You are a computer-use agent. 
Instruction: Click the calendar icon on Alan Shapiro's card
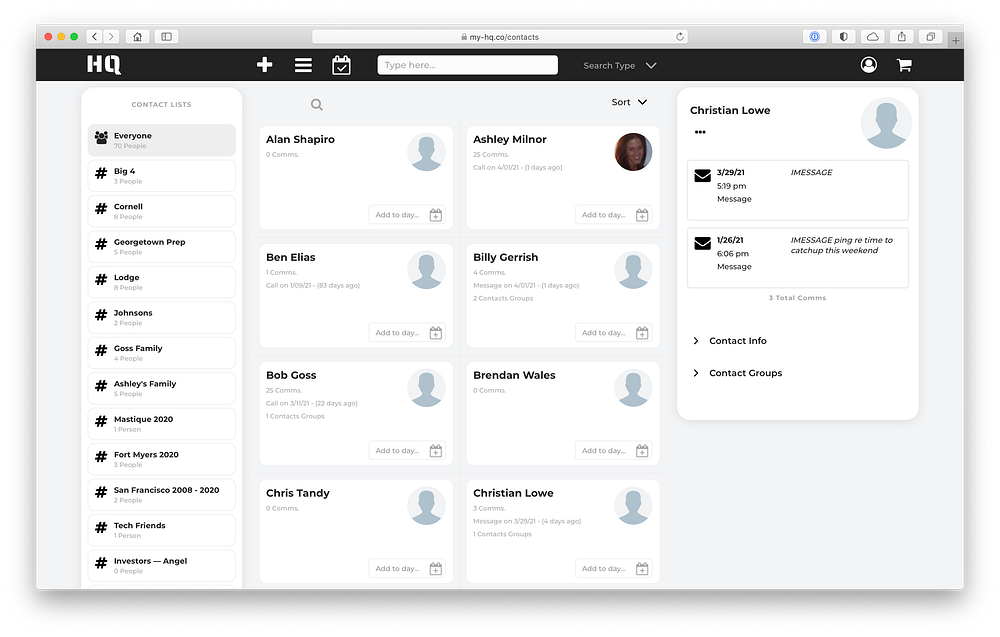click(x=435, y=214)
